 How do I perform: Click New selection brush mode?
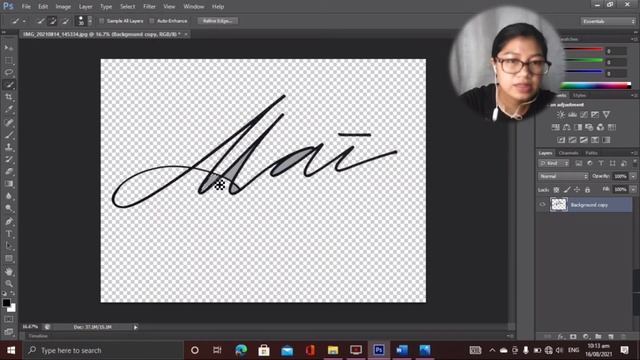[x=41, y=21]
